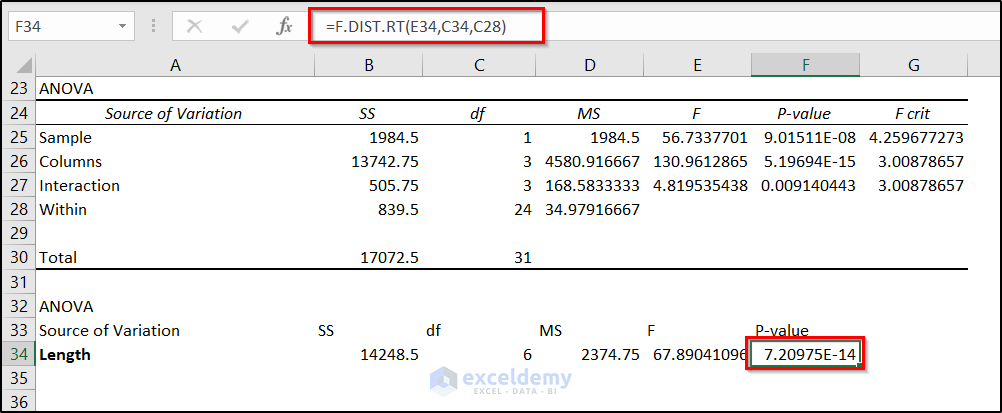
Task: Click the SS value 14248.5
Action: 390,355
